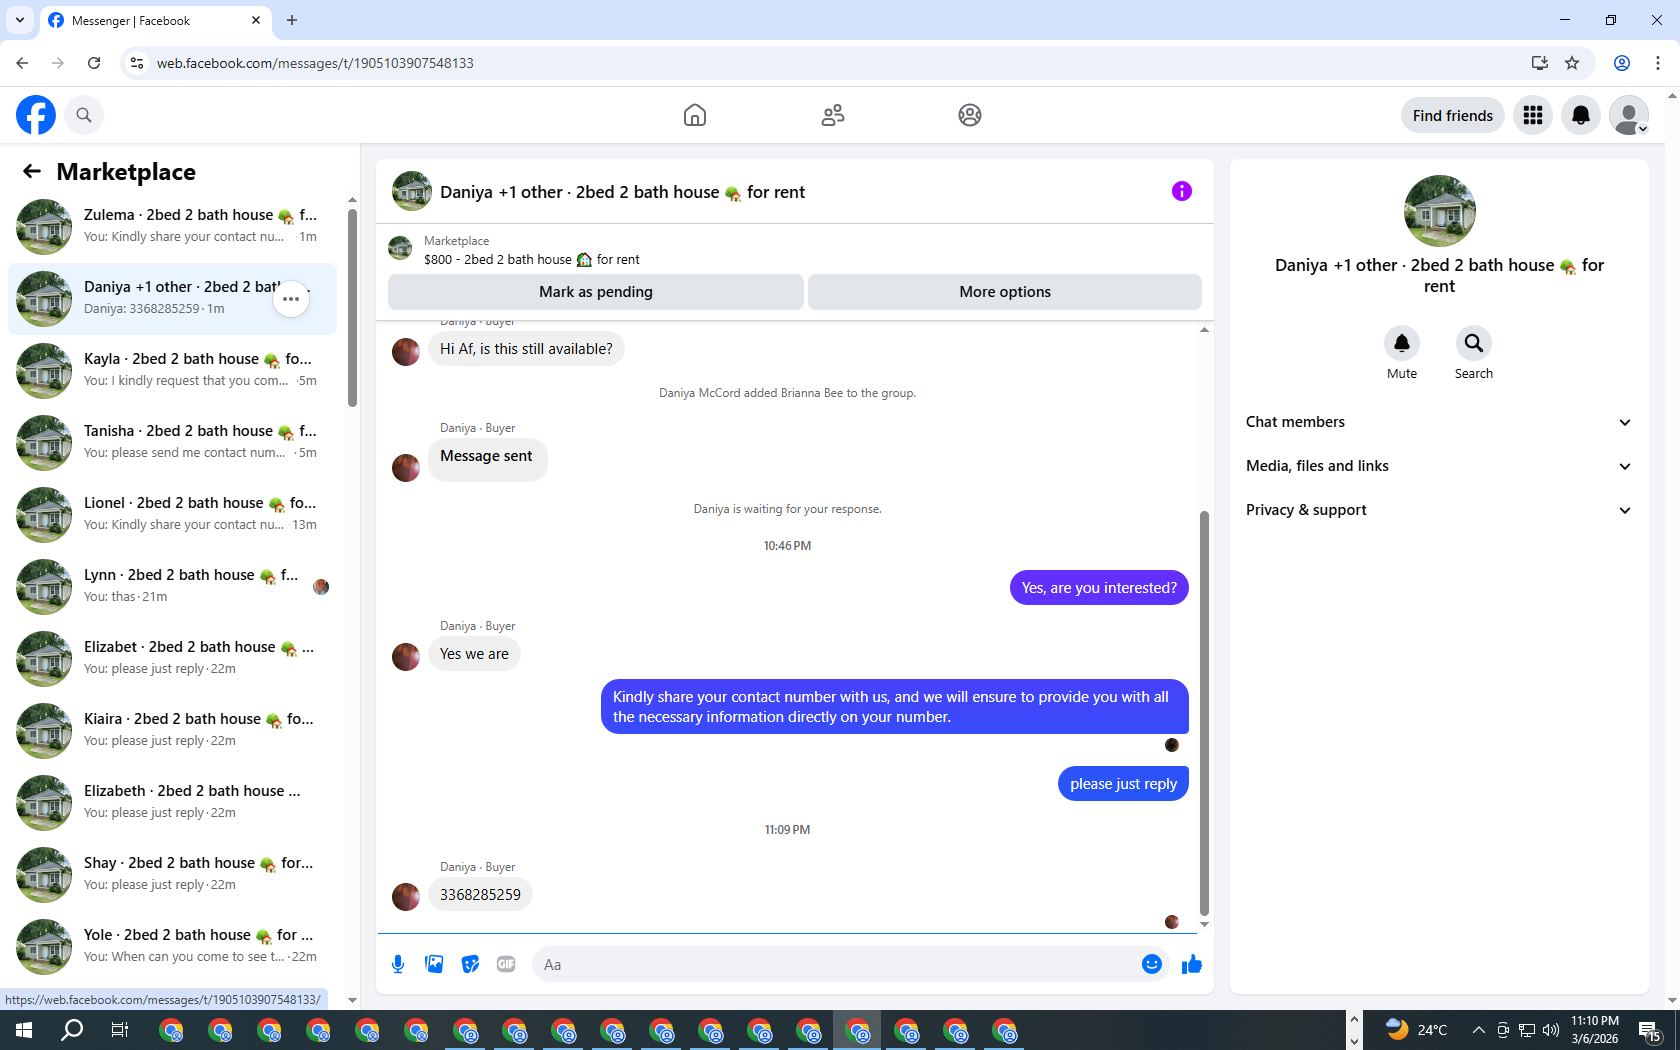The image size is (1680, 1050).
Task: Click the Messenger | Facebook browser tab
Action: 155,20
